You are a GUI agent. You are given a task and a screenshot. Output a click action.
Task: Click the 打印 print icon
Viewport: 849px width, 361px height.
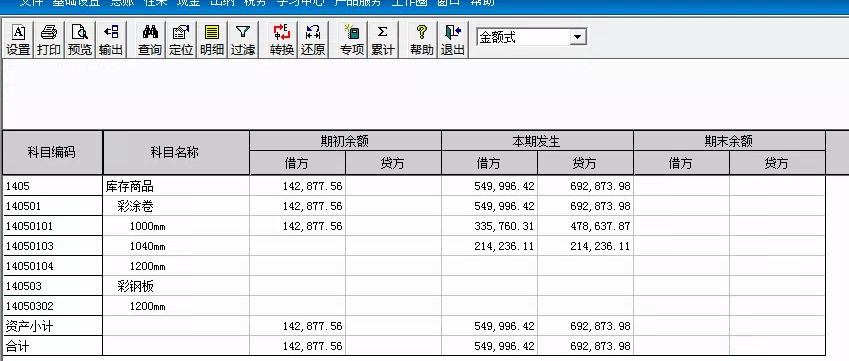click(49, 40)
